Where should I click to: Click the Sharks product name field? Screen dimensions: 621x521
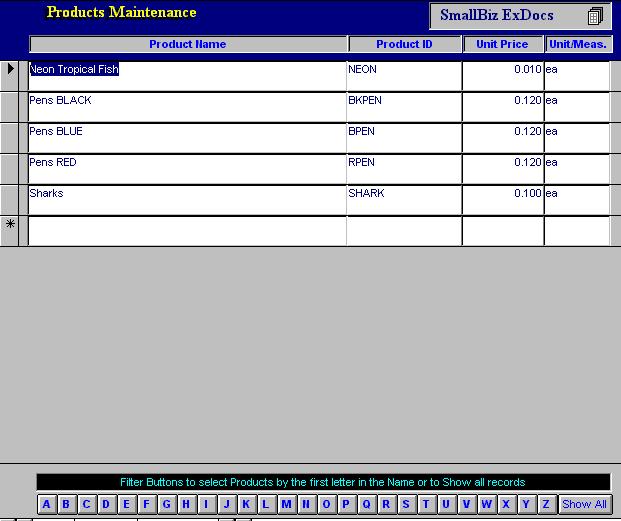pyautogui.click(x=187, y=199)
